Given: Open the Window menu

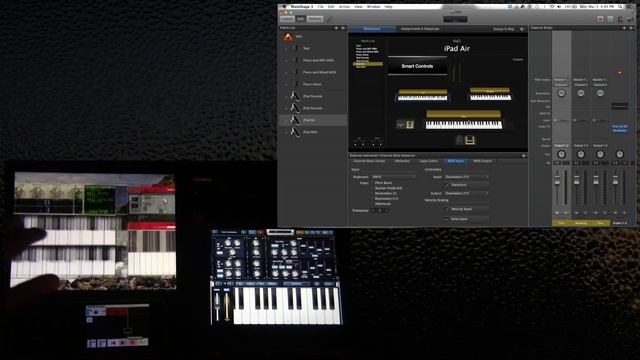Looking at the screenshot, I should pyautogui.click(x=373, y=7).
